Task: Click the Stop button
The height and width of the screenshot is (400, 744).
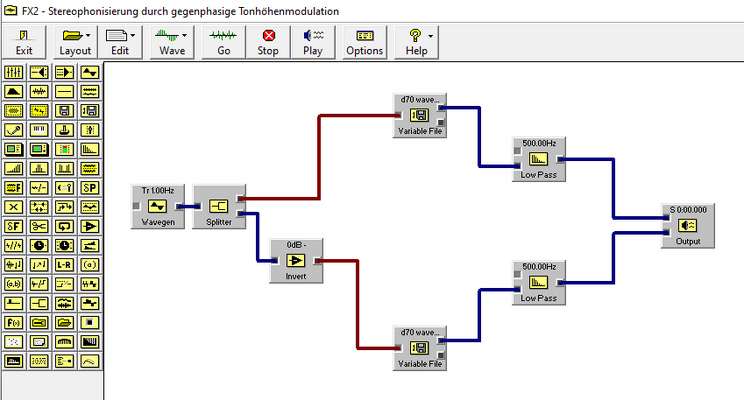Action: tap(268, 42)
